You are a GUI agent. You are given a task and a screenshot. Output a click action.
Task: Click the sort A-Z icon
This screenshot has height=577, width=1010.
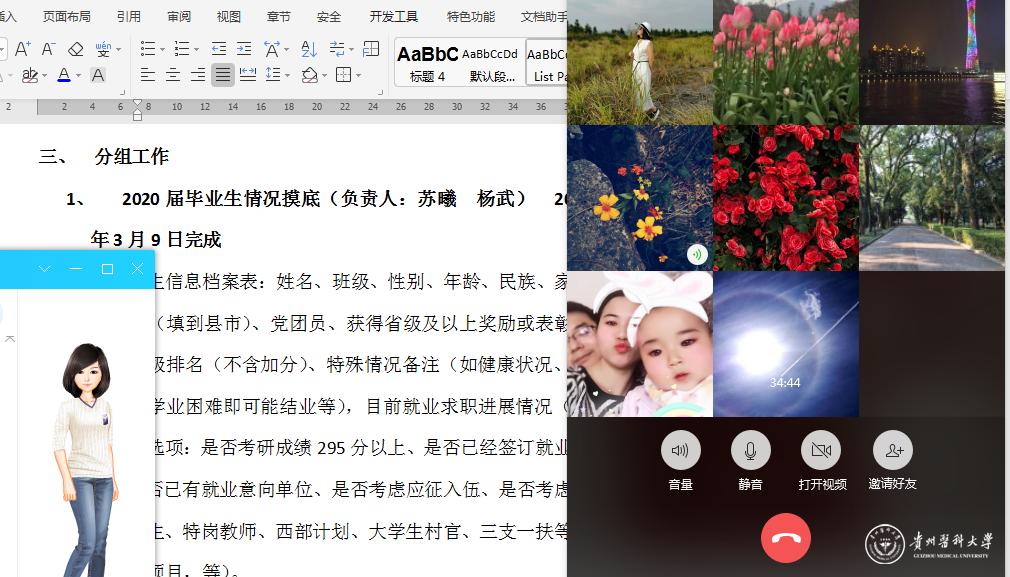tap(309, 49)
